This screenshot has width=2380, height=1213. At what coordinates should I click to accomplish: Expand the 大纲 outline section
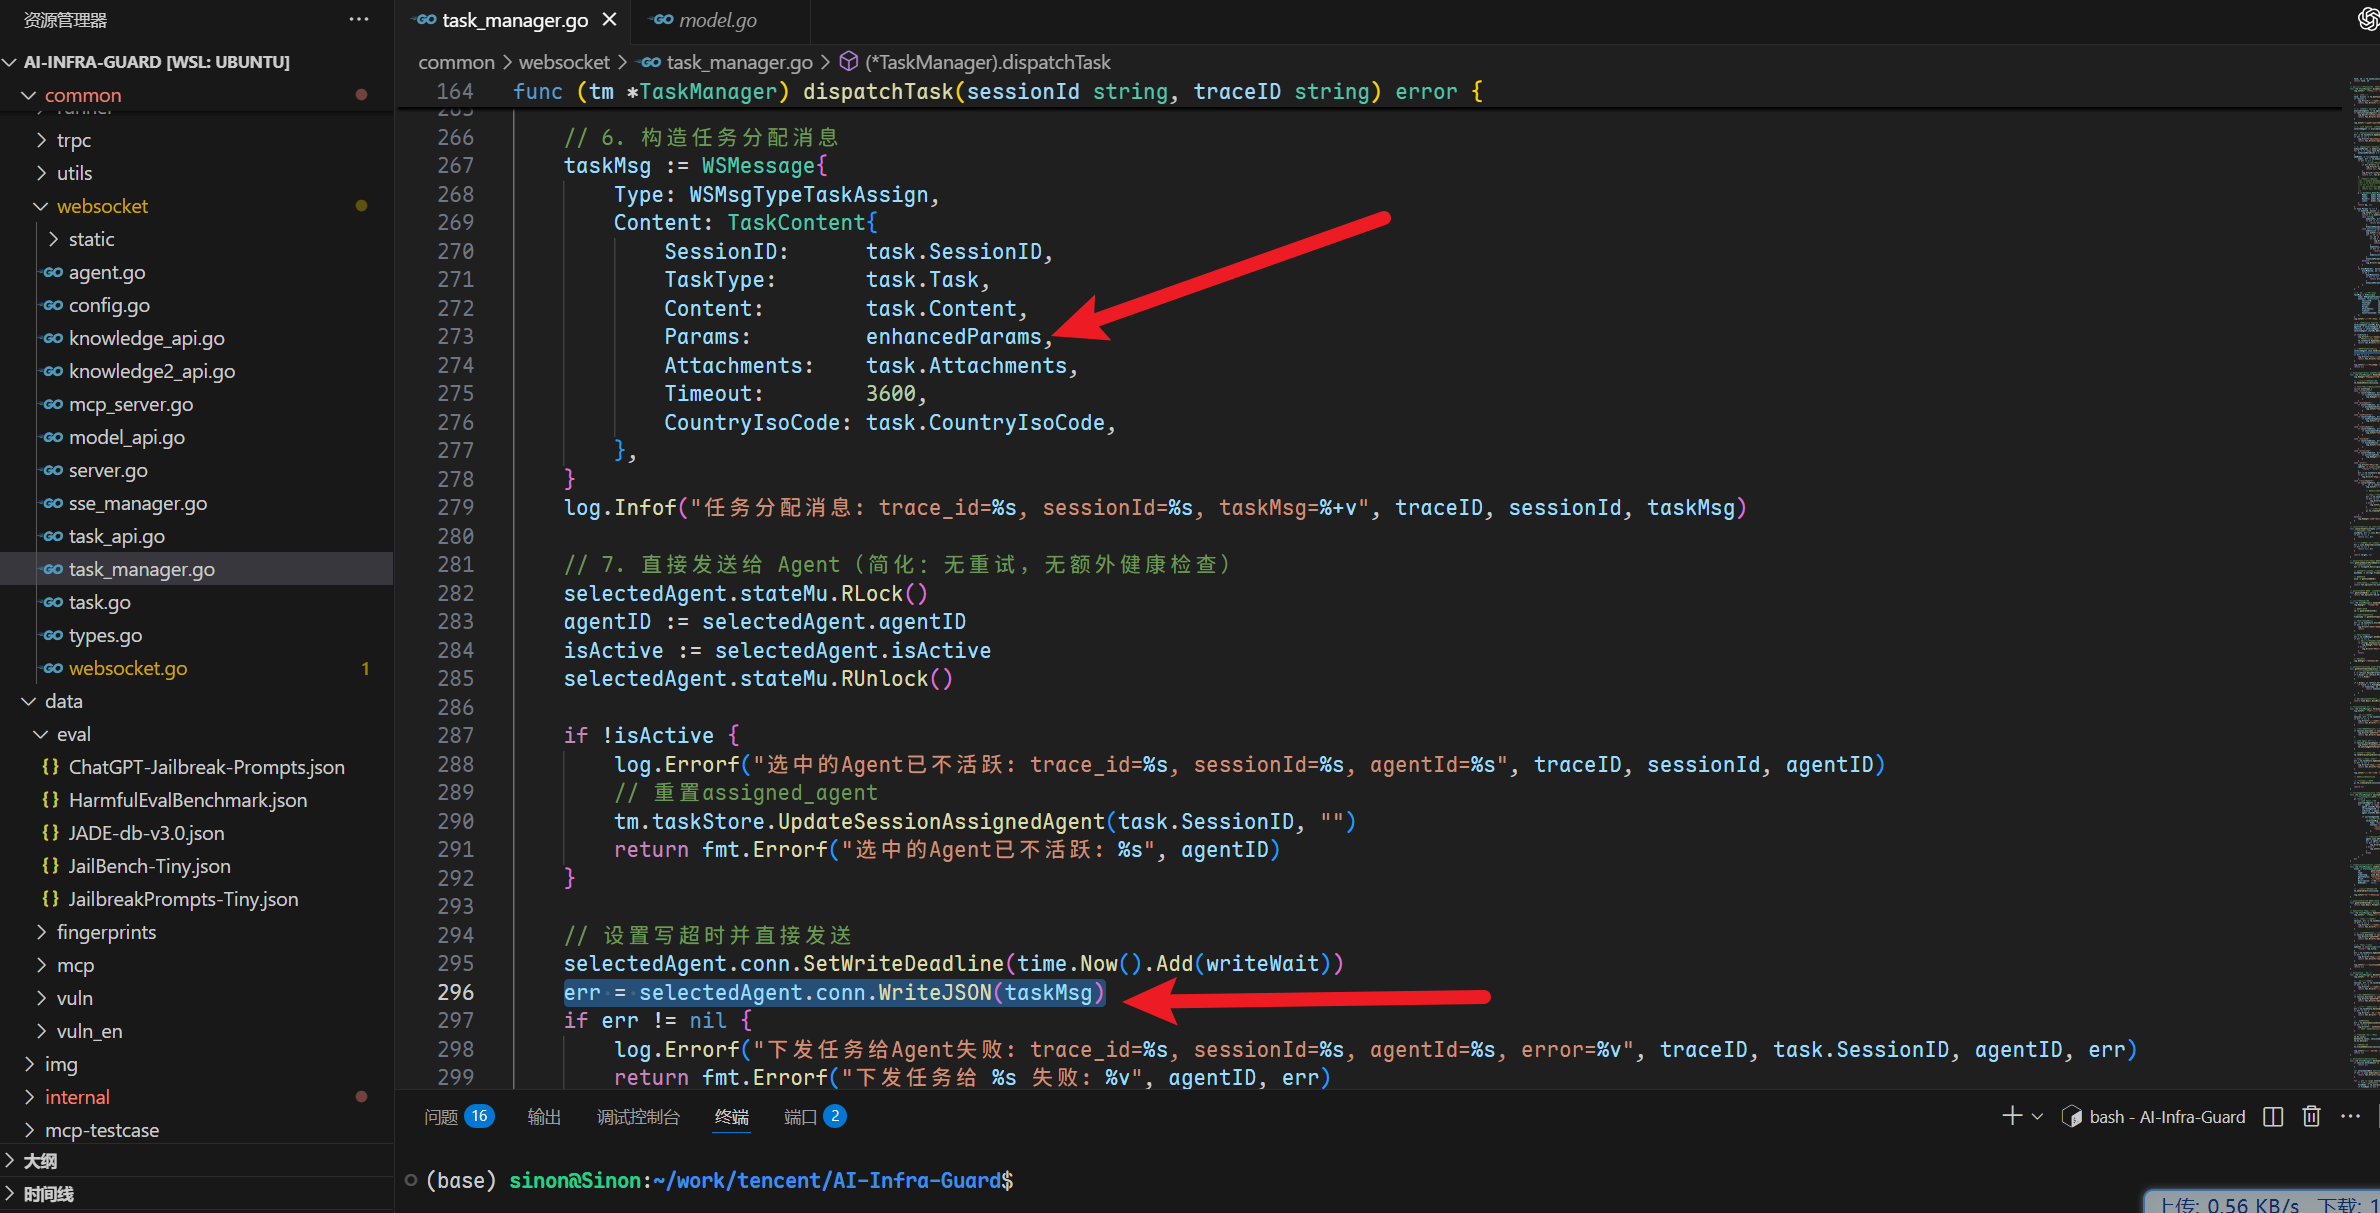(x=40, y=1161)
